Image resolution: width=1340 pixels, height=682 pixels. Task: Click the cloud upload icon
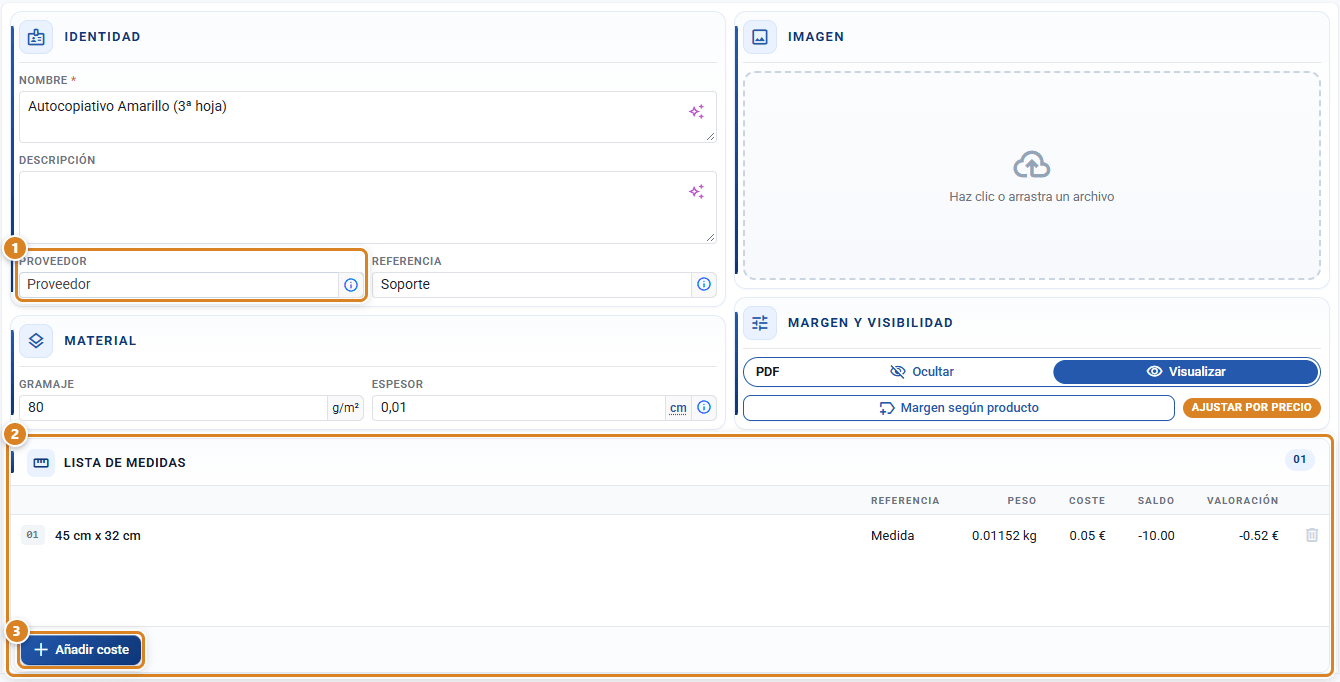[1032, 165]
